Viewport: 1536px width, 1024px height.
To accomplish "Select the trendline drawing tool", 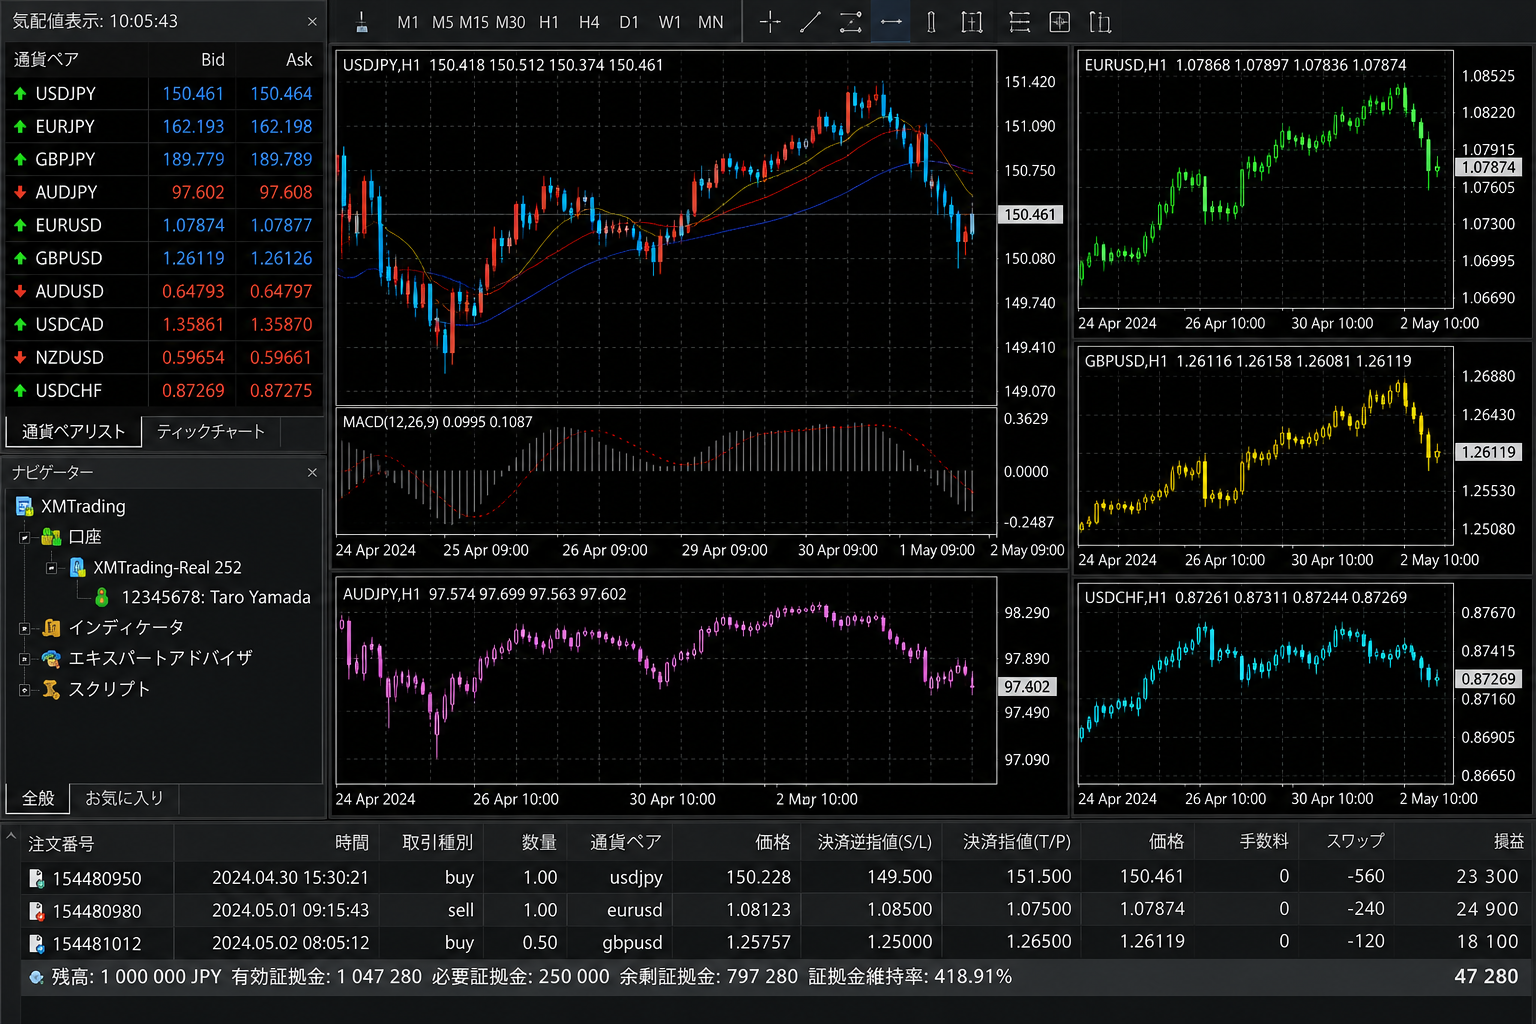I will tap(810, 22).
